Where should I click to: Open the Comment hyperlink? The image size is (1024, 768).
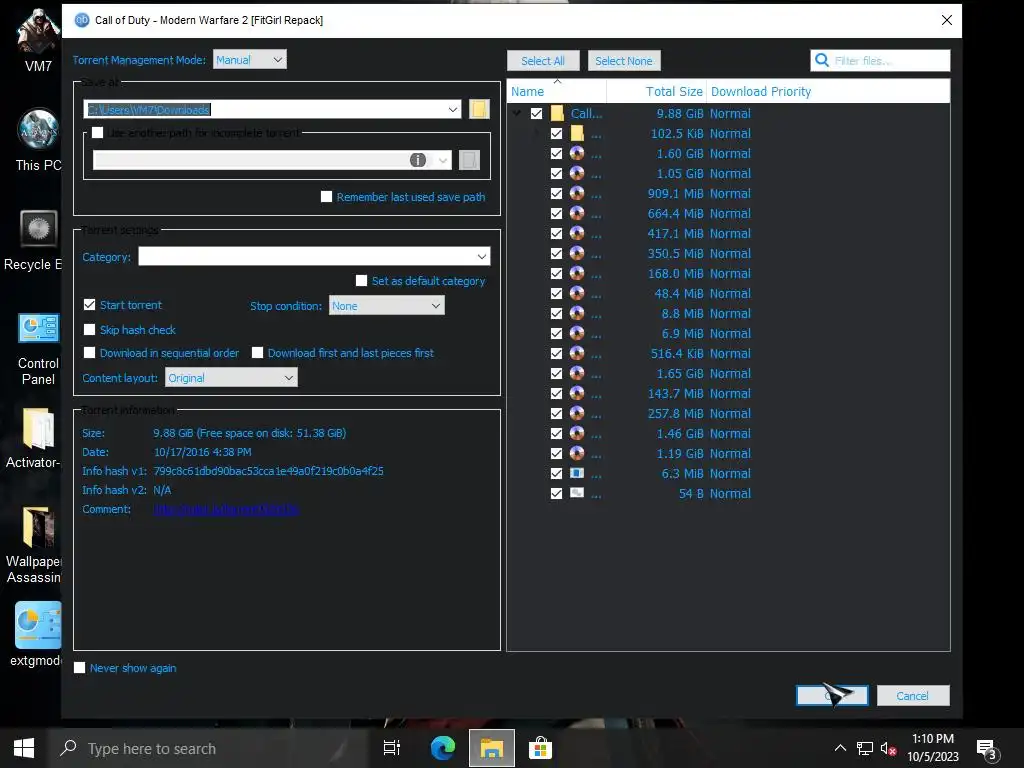coord(227,509)
